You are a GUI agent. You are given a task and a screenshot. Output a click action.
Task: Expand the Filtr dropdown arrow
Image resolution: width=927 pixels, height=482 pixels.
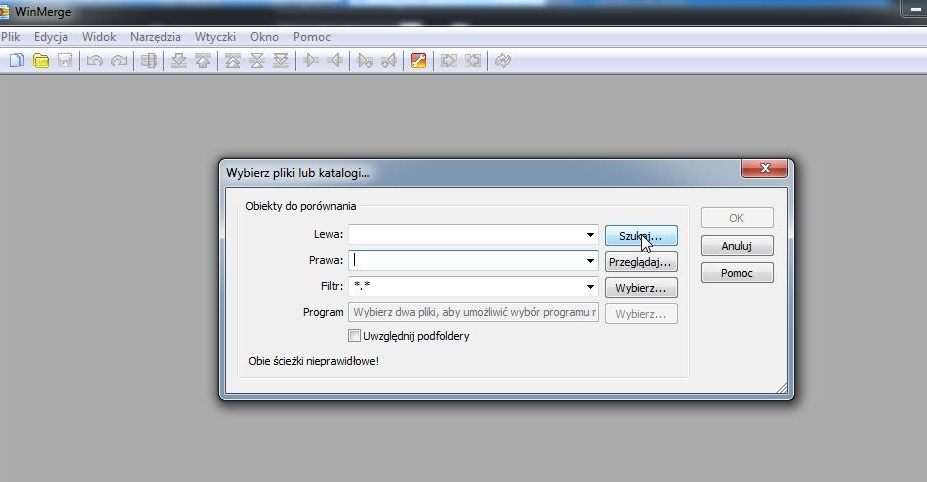(590, 287)
